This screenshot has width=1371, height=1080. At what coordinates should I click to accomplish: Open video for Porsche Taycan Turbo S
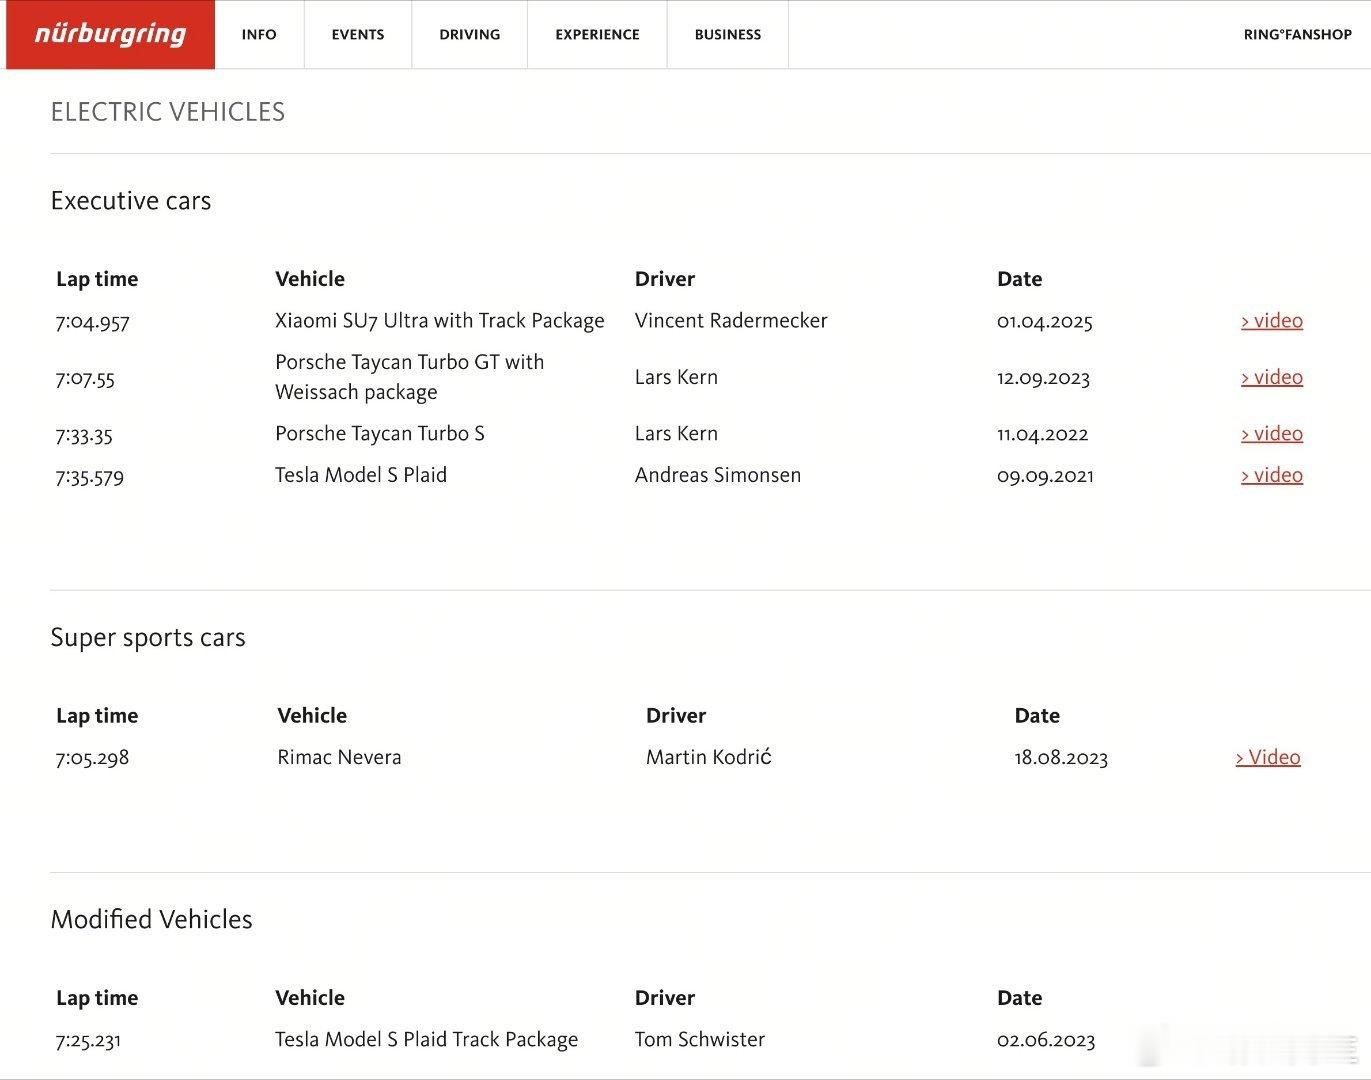coord(1272,433)
